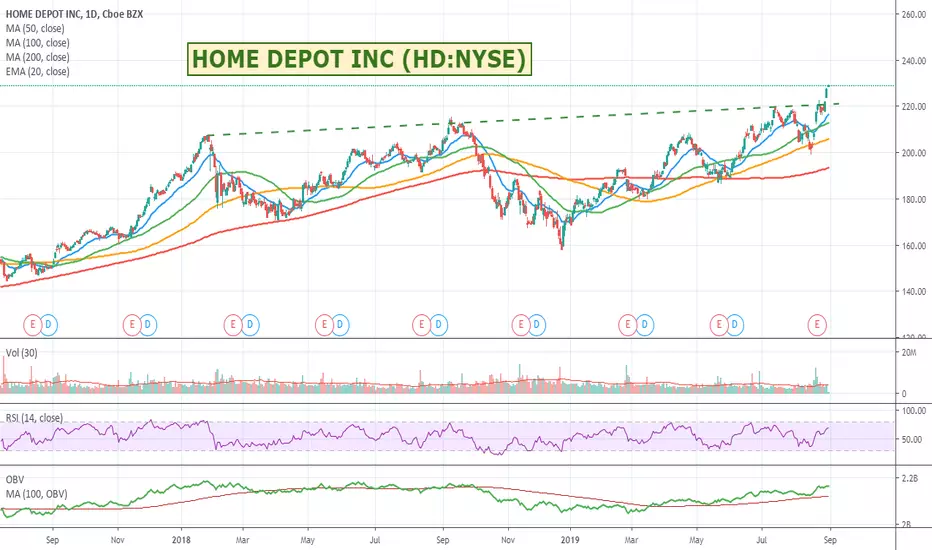Image resolution: width=932 pixels, height=550 pixels.
Task: Click the 160.00 price axis label
Action: 914,246
